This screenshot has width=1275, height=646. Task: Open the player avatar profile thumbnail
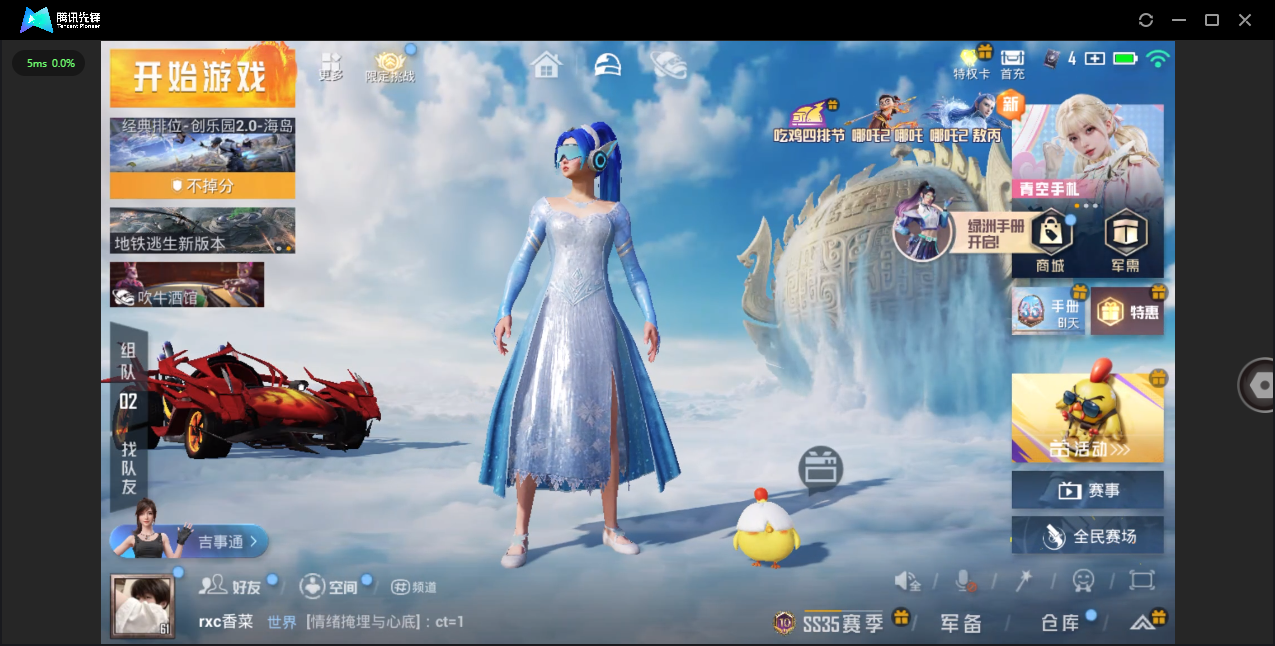[x=142, y=606]
